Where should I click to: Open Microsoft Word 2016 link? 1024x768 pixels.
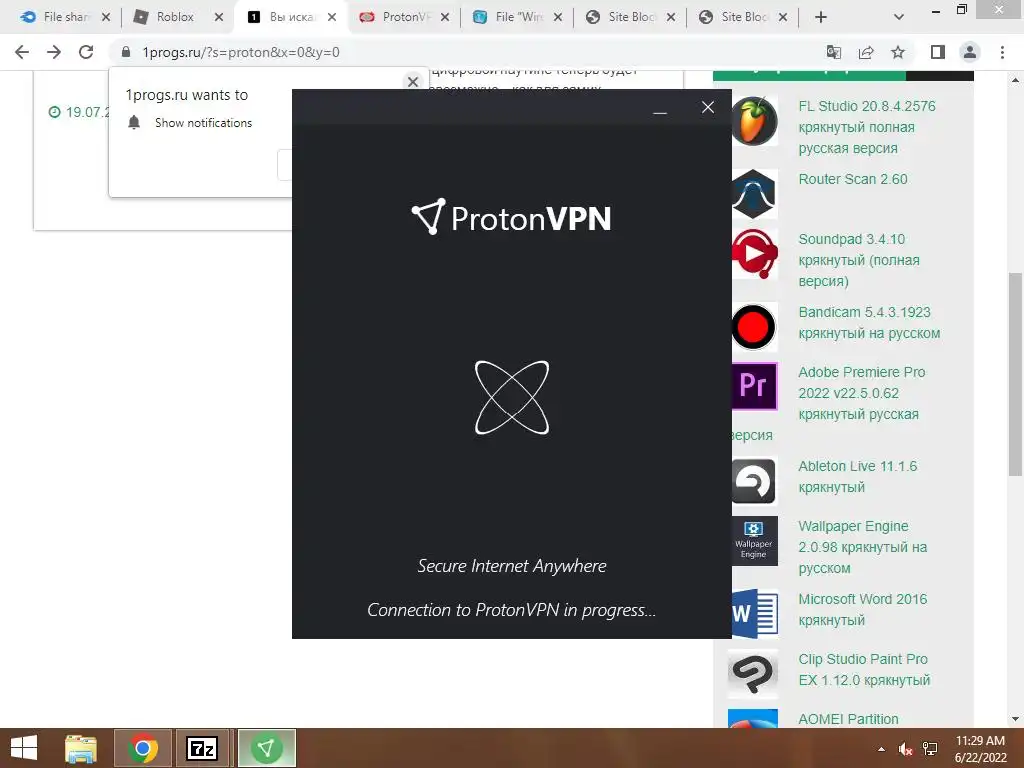[x=863, y=609]
